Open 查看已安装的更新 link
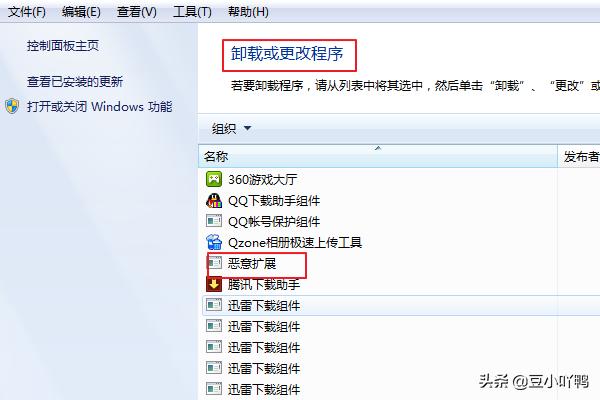Image resolution: width=600 pixels, height=400 pixels. (75, 82)
